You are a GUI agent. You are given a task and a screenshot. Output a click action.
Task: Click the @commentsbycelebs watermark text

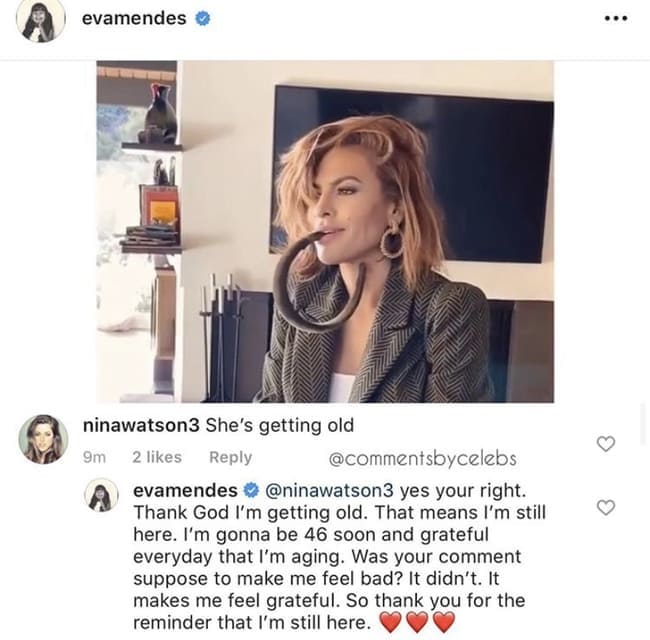click(423, 458)
